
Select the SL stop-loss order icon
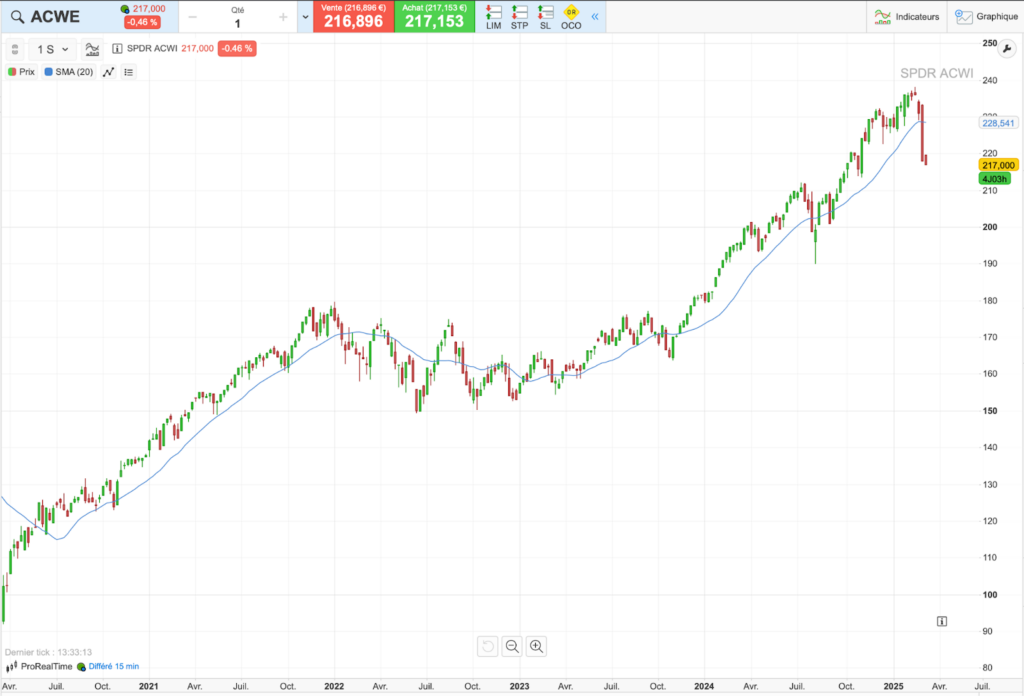point(545,17)
